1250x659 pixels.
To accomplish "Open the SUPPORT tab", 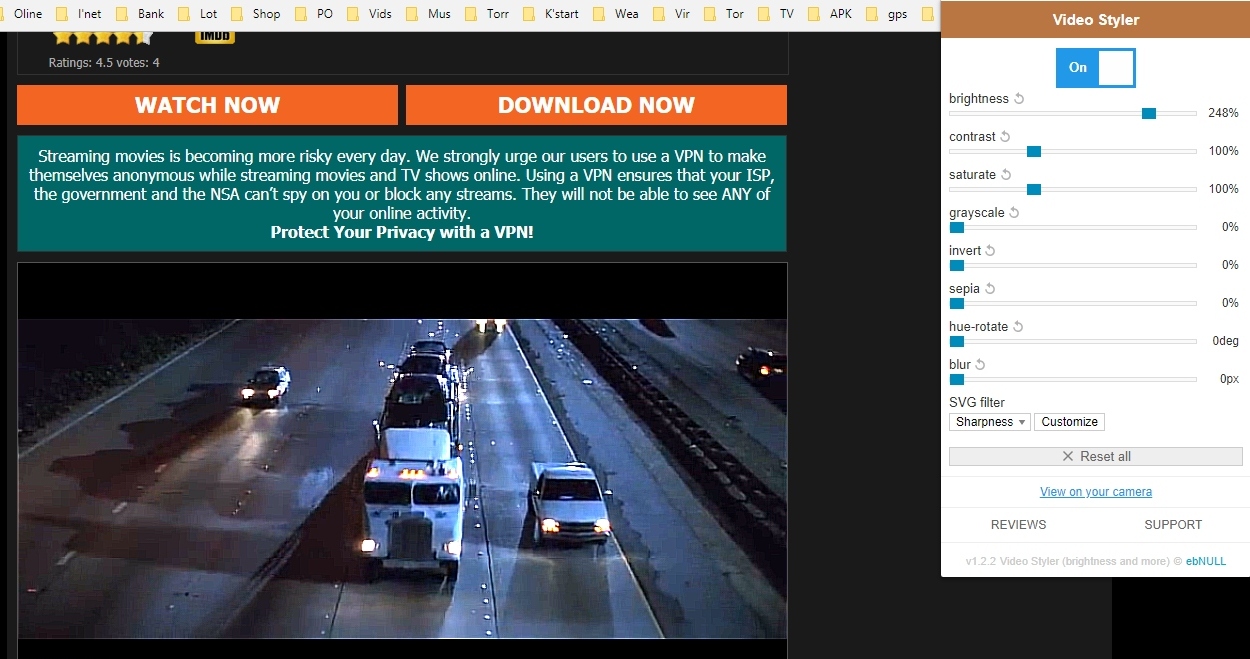I will point(1173,525).
